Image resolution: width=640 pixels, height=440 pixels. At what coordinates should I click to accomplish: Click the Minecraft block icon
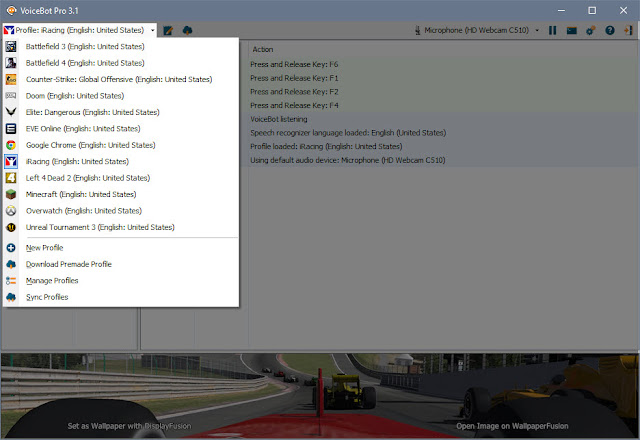click(11, 194)
